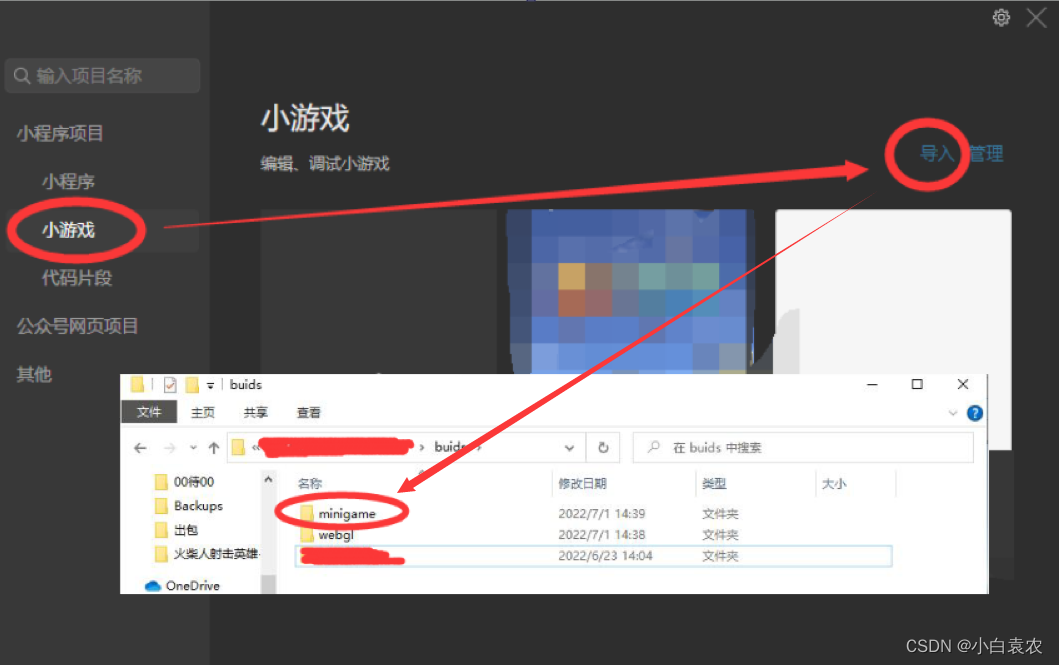Viewport: 1059px width, 665px height.
Task: Sort by 类型 column header
Action: point(714,483)
